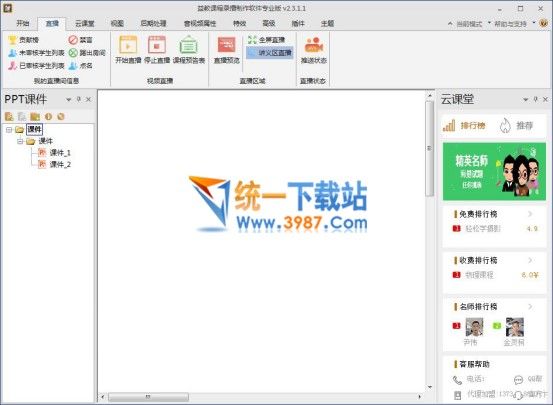Open 推送状态 camera status icon

point(314,45)
